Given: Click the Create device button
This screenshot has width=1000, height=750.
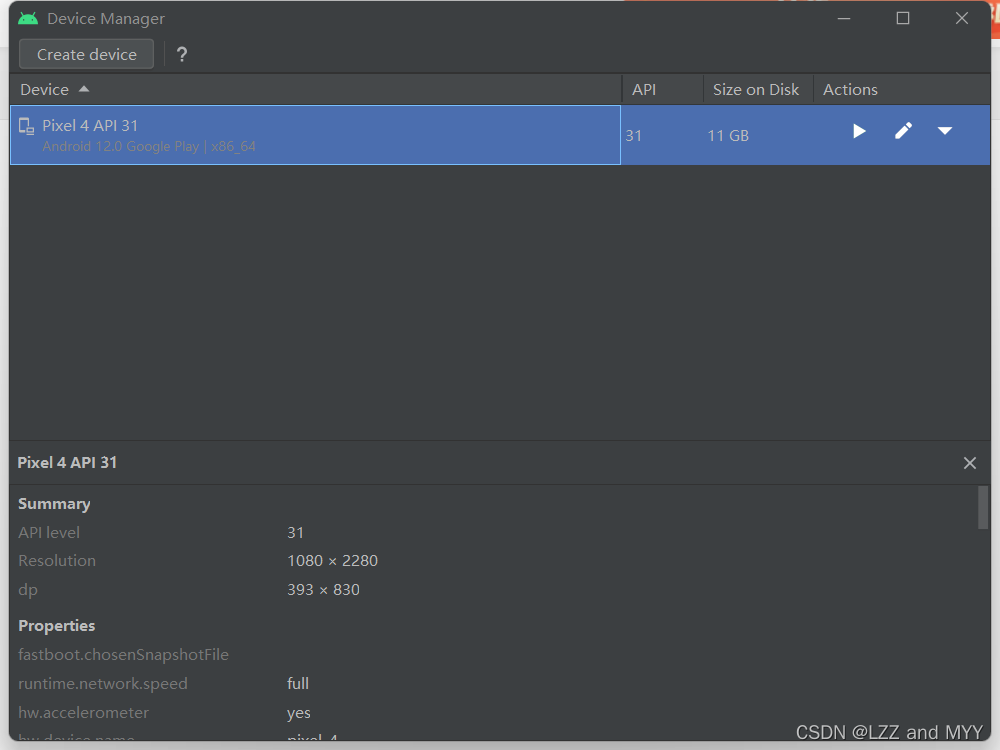Looking at the screenshot, I should click(x=87, y=54).
